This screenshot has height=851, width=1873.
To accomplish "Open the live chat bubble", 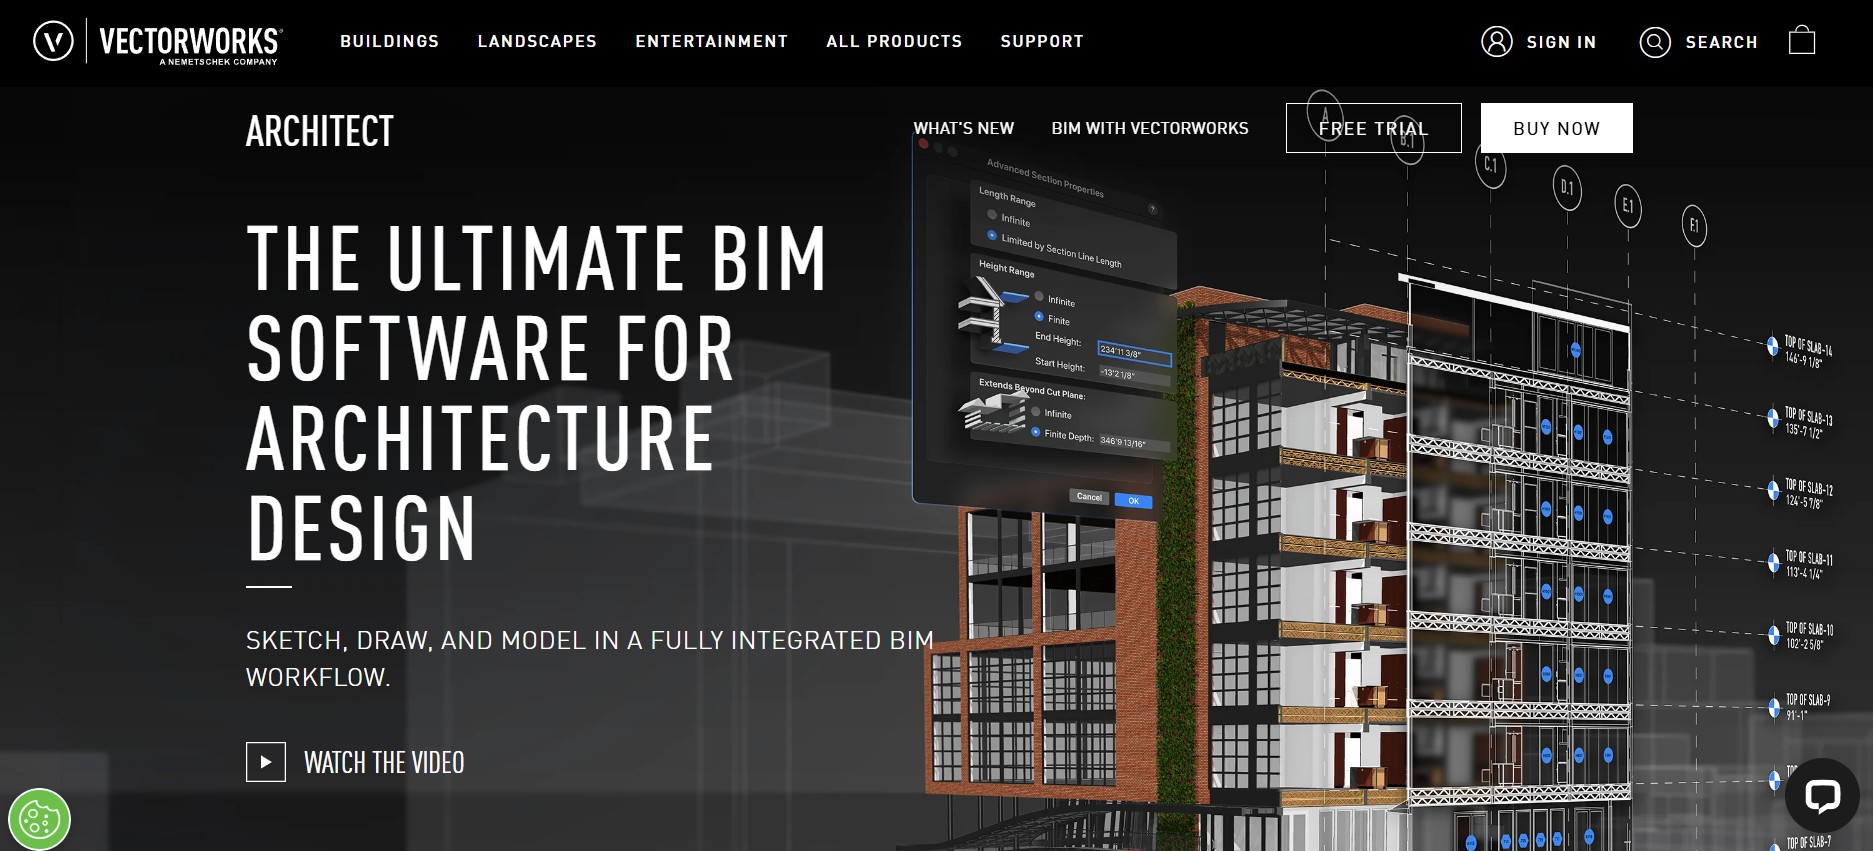I will point(1822,796).
